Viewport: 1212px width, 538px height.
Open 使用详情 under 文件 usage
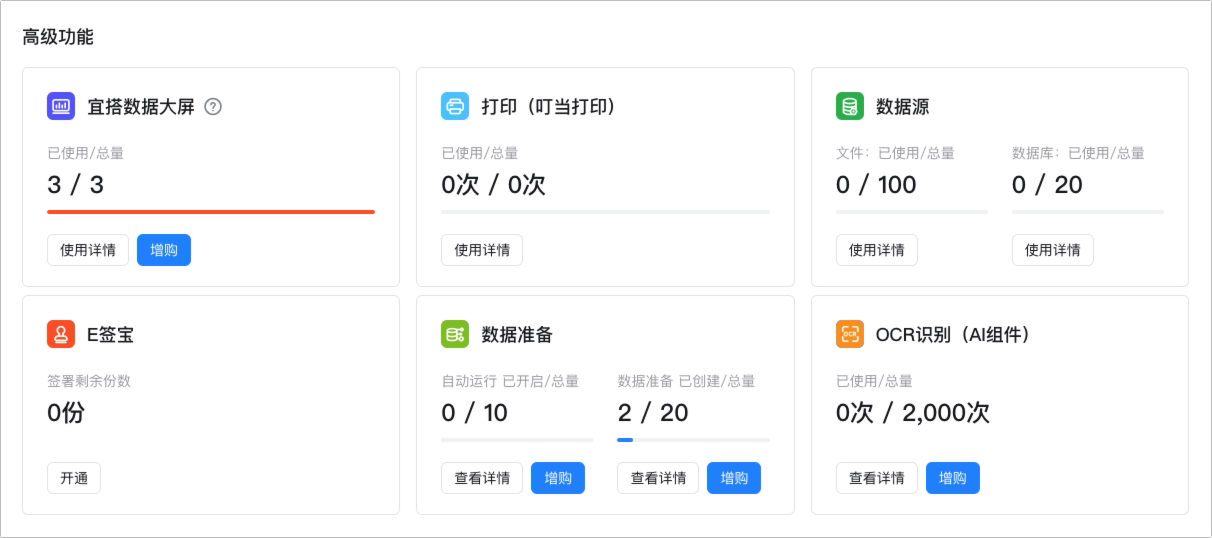877,250
